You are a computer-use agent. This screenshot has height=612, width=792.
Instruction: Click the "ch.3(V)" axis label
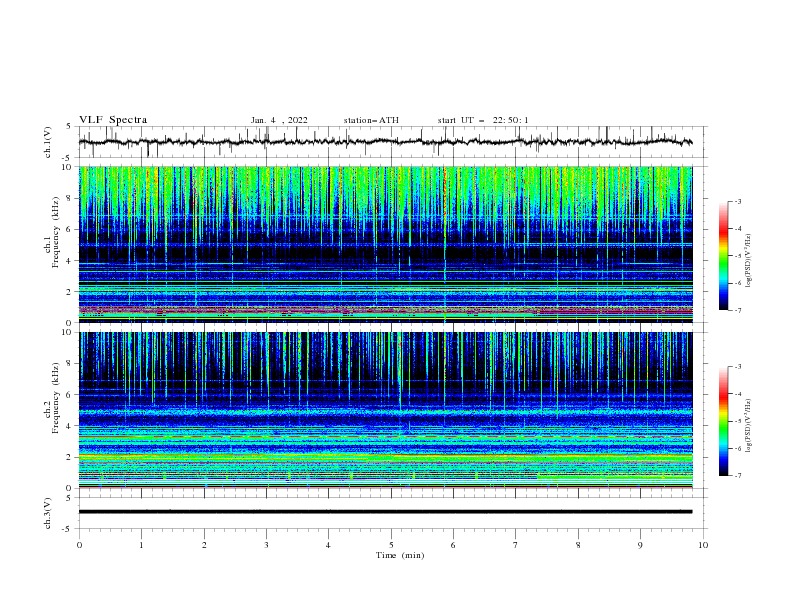coord(48,513)
